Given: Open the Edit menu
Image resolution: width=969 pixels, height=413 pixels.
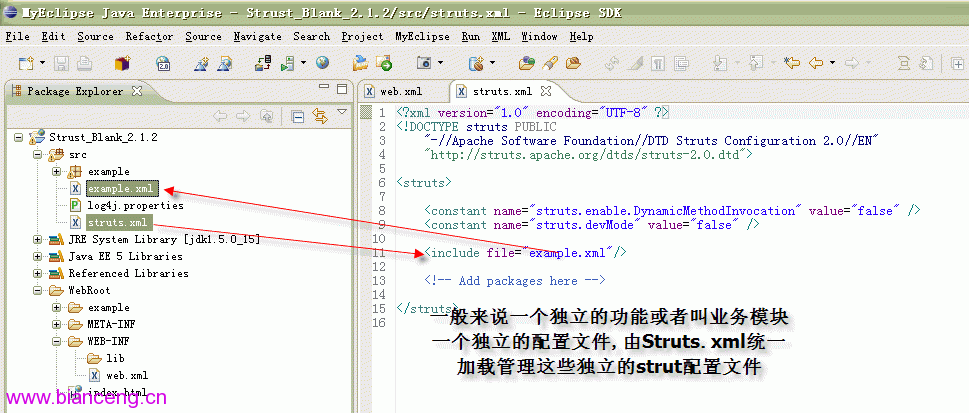Looking at the screenshot, I should click(x=53, y=36).
